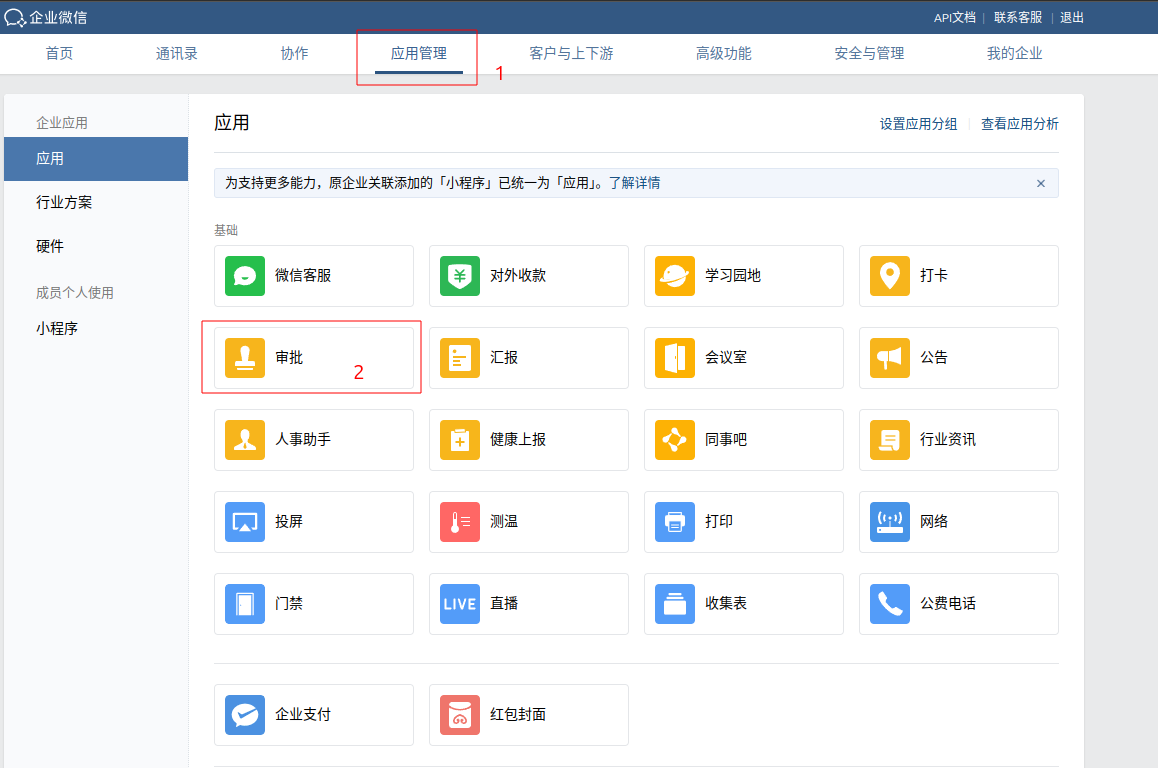
Task: Click the 红包封面 red envelope icon
Action: [x=460, y=715]
